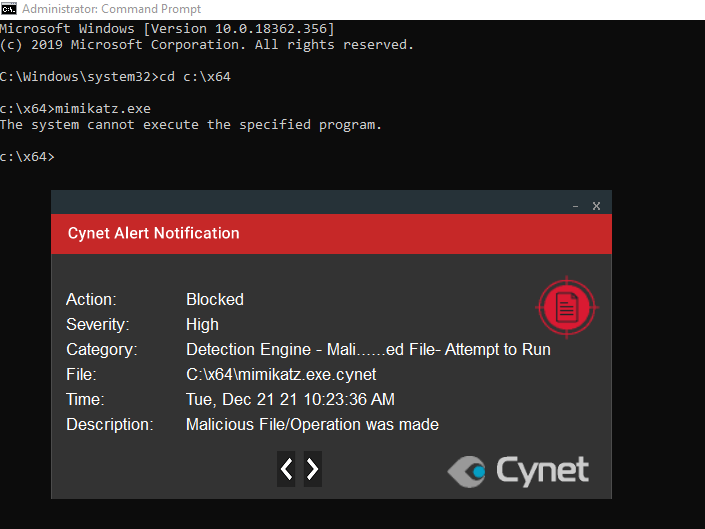Click the Microsoft Windows version line

coord(167,29)
